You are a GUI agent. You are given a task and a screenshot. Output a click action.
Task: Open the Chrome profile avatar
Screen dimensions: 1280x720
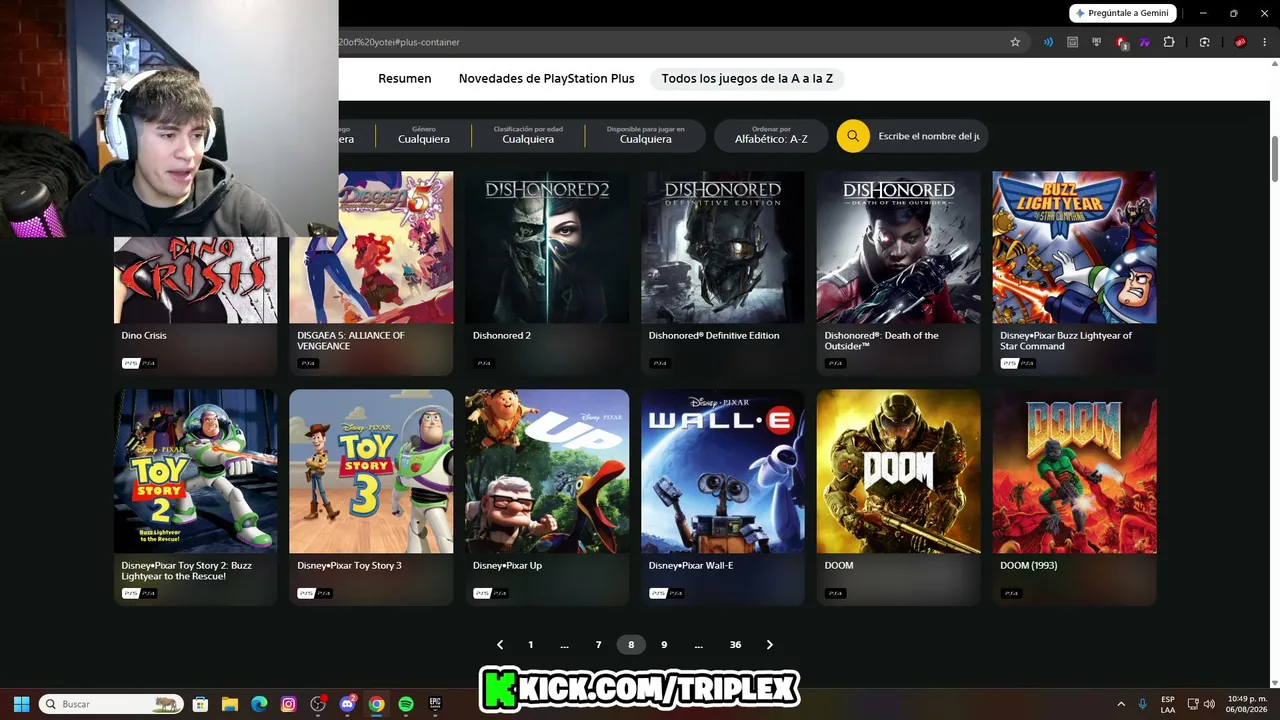coord(1240,42)
